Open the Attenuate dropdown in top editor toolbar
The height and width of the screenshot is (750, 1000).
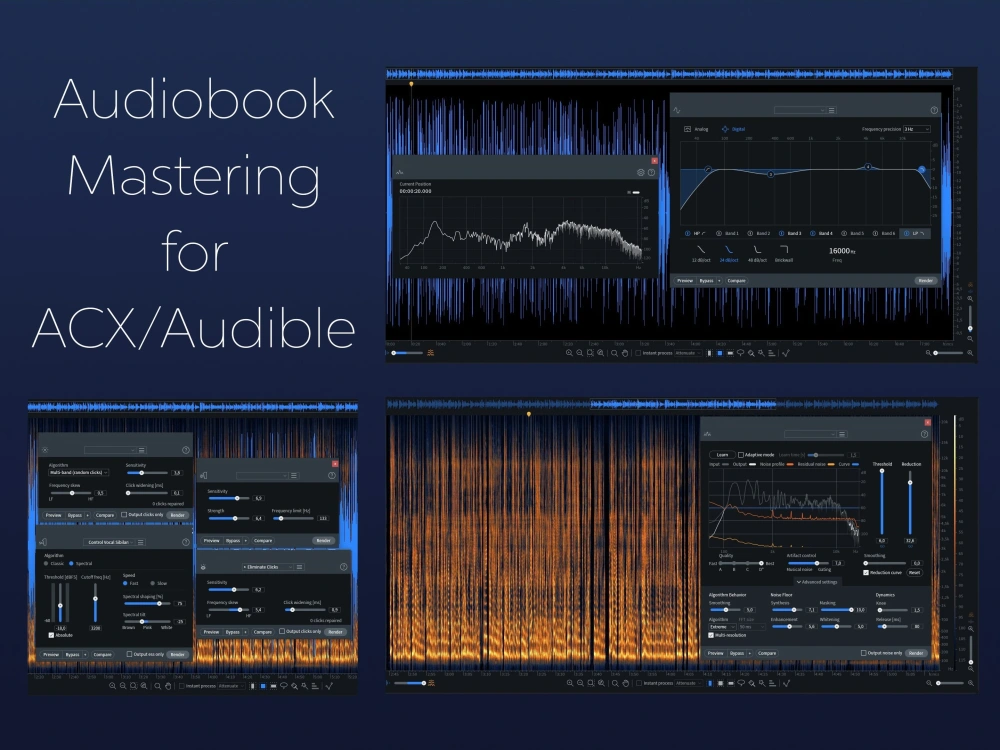coord(688,353)
